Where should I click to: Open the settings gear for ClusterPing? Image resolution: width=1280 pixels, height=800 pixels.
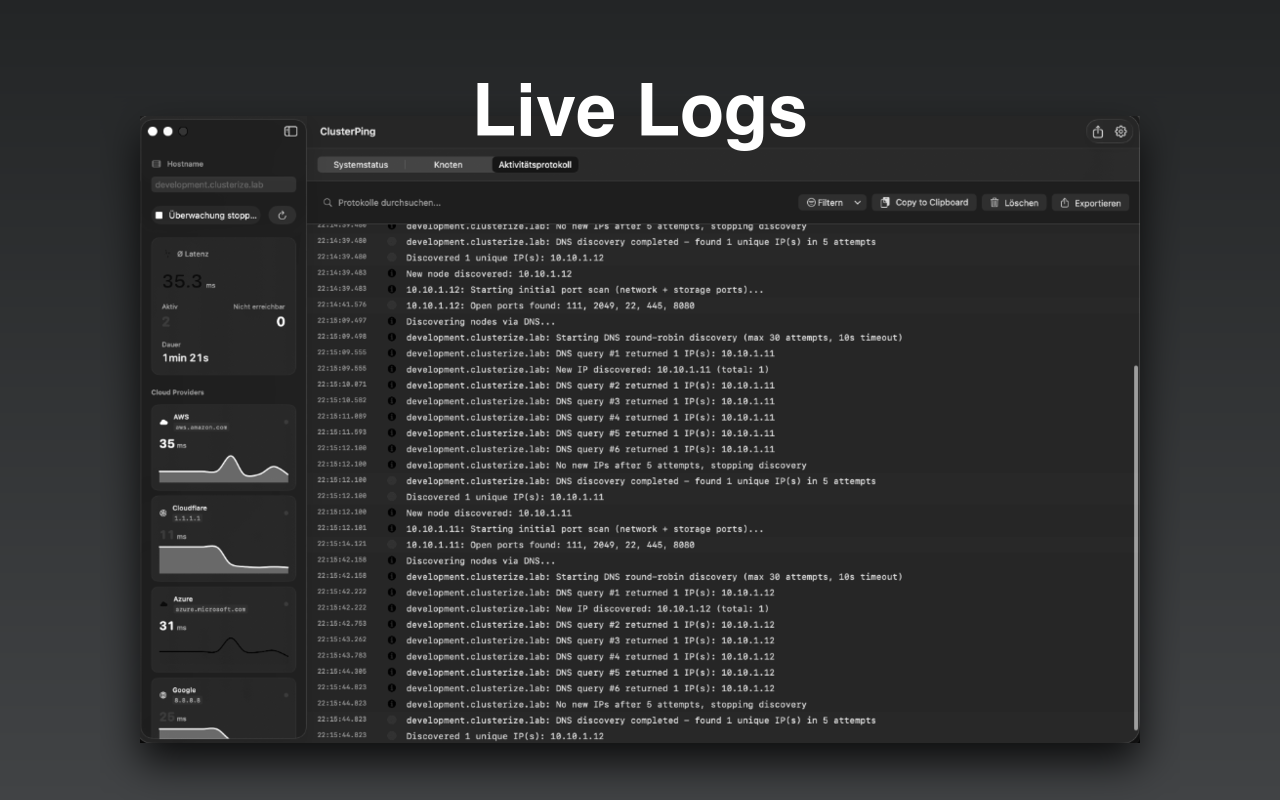(x=1120, y=131)
